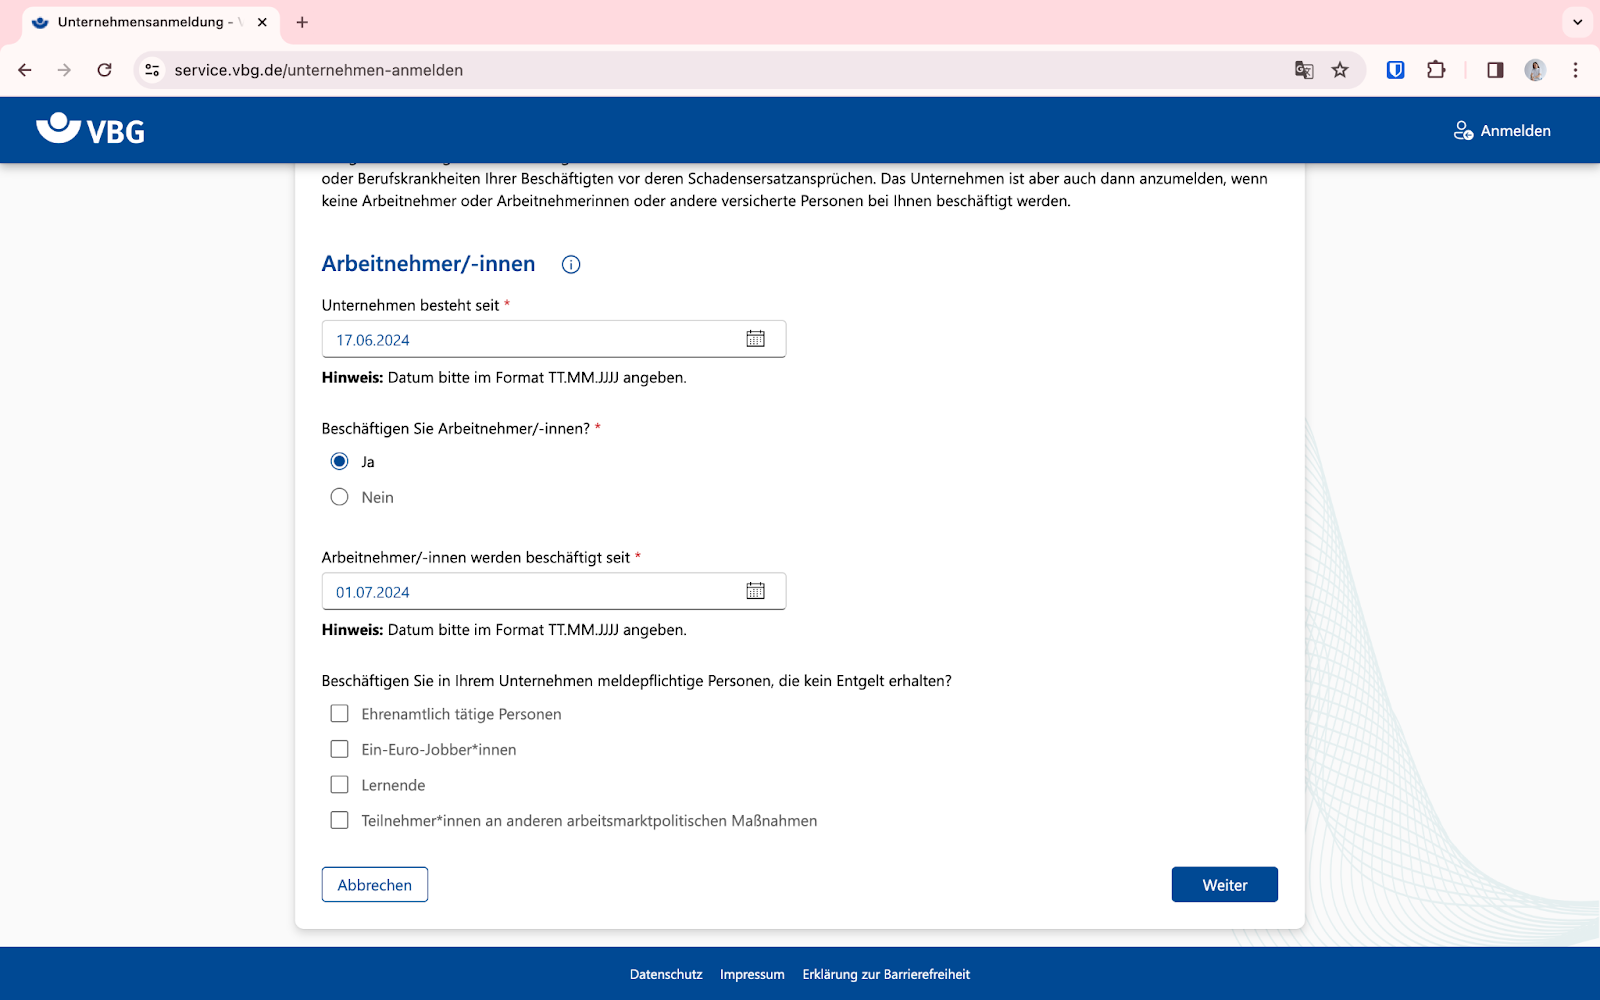Click 'Beschäftigen Sie Arbeitnehmer/-innen?' label
Screen dimensions: 1600x1000
tap(455, 429)
